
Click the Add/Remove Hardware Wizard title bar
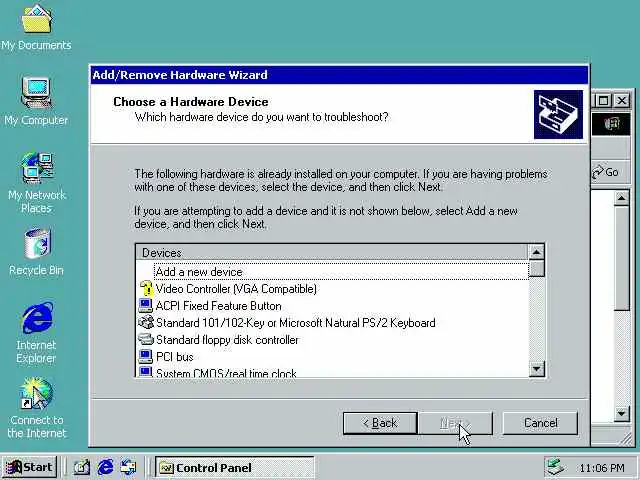(x=339, y=75)
